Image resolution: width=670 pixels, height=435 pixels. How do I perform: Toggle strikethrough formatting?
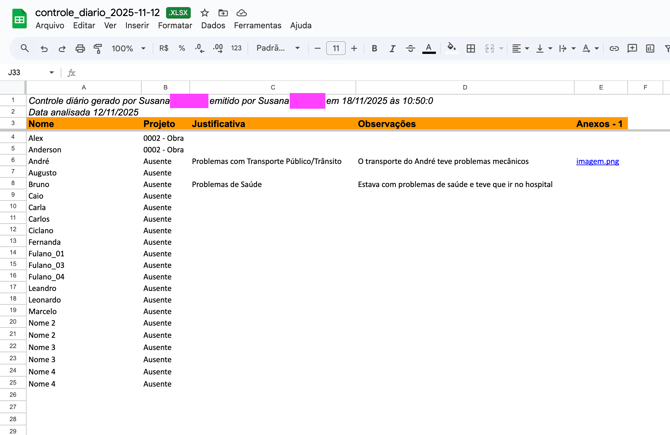pyautogui.click(x=410, y=48)
